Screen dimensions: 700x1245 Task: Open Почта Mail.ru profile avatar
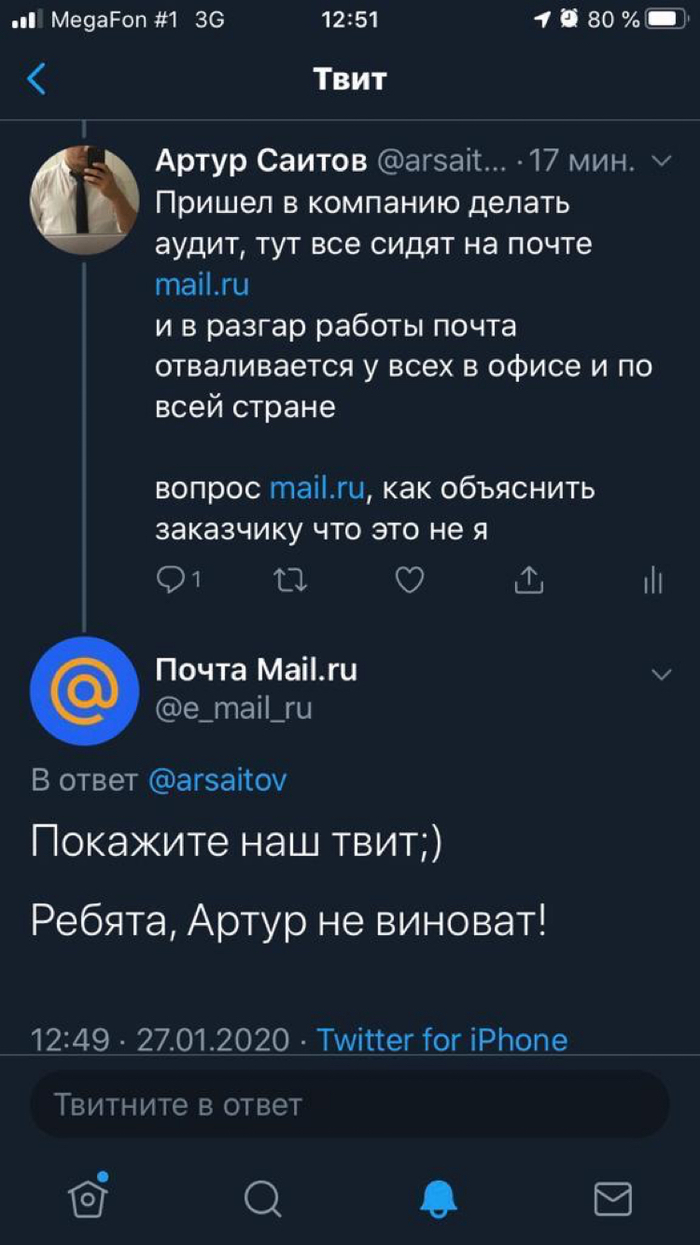(85, 690)
